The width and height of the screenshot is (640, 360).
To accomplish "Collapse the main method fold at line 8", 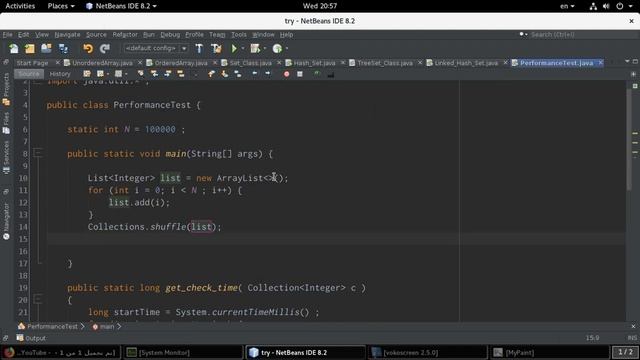I will coord(38,153).
